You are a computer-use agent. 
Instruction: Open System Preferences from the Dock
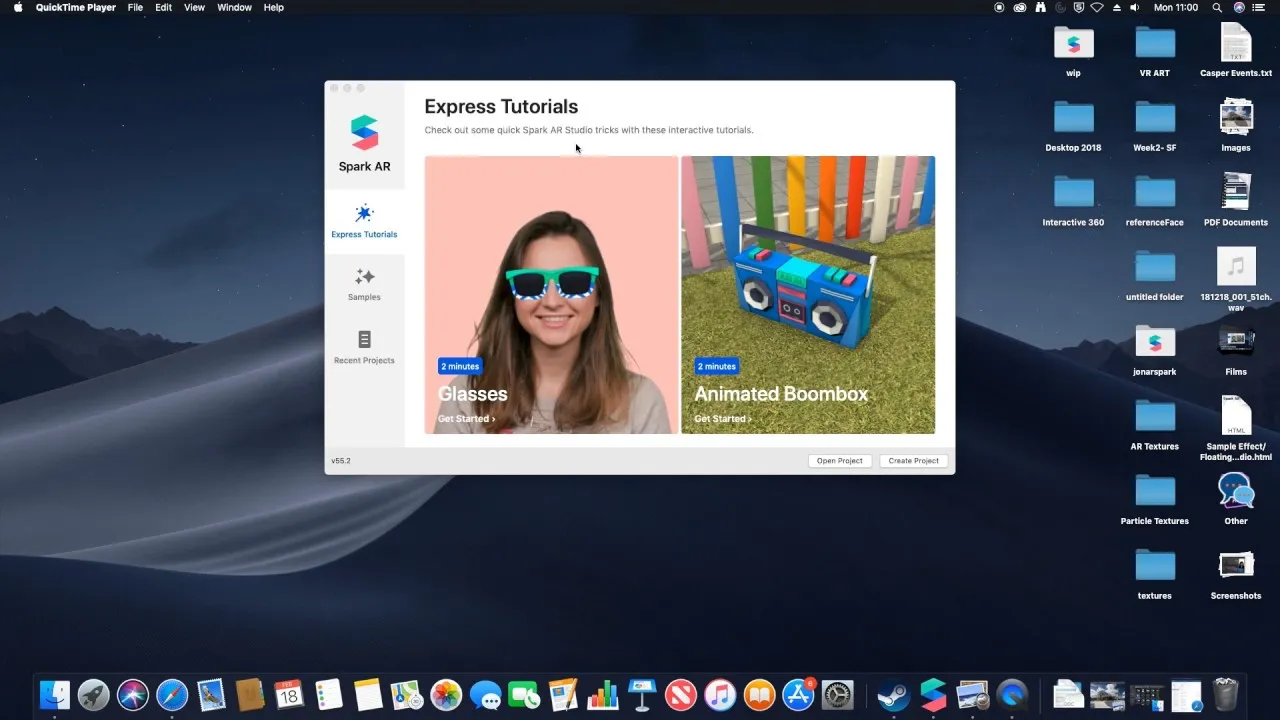[x=837, y=694]
